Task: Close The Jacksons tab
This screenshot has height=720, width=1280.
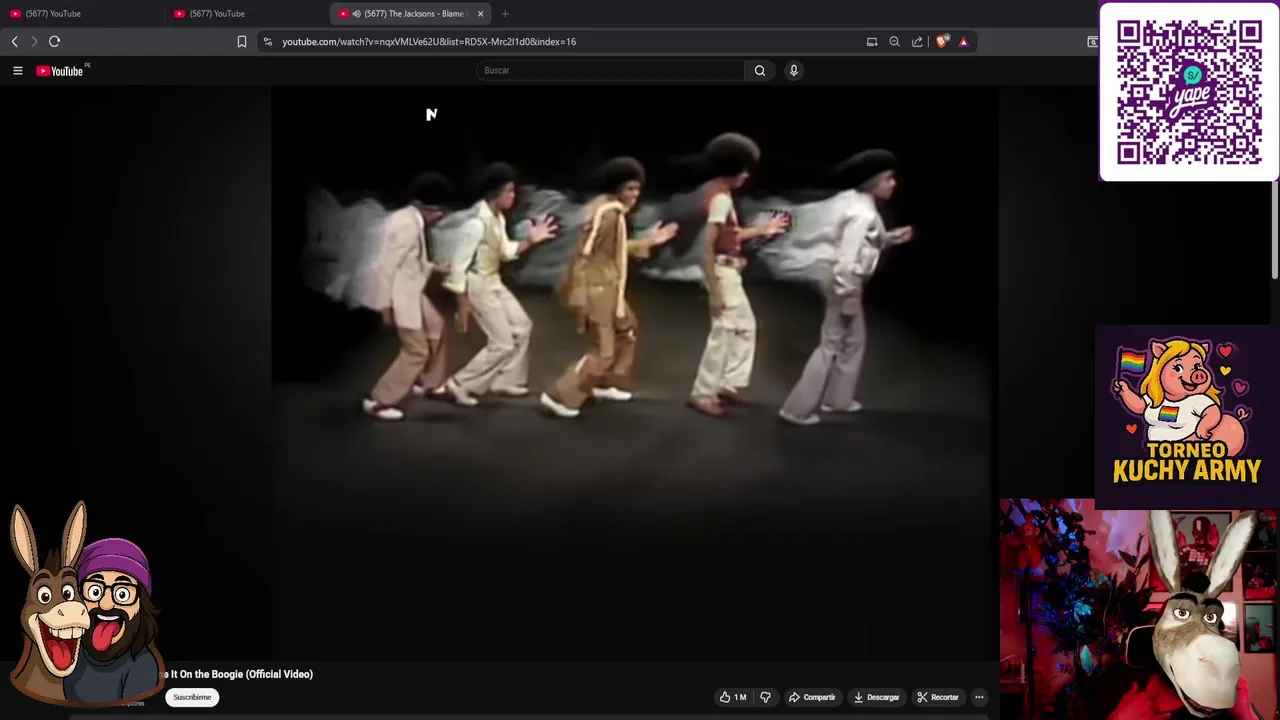Action: coord(481,13)
